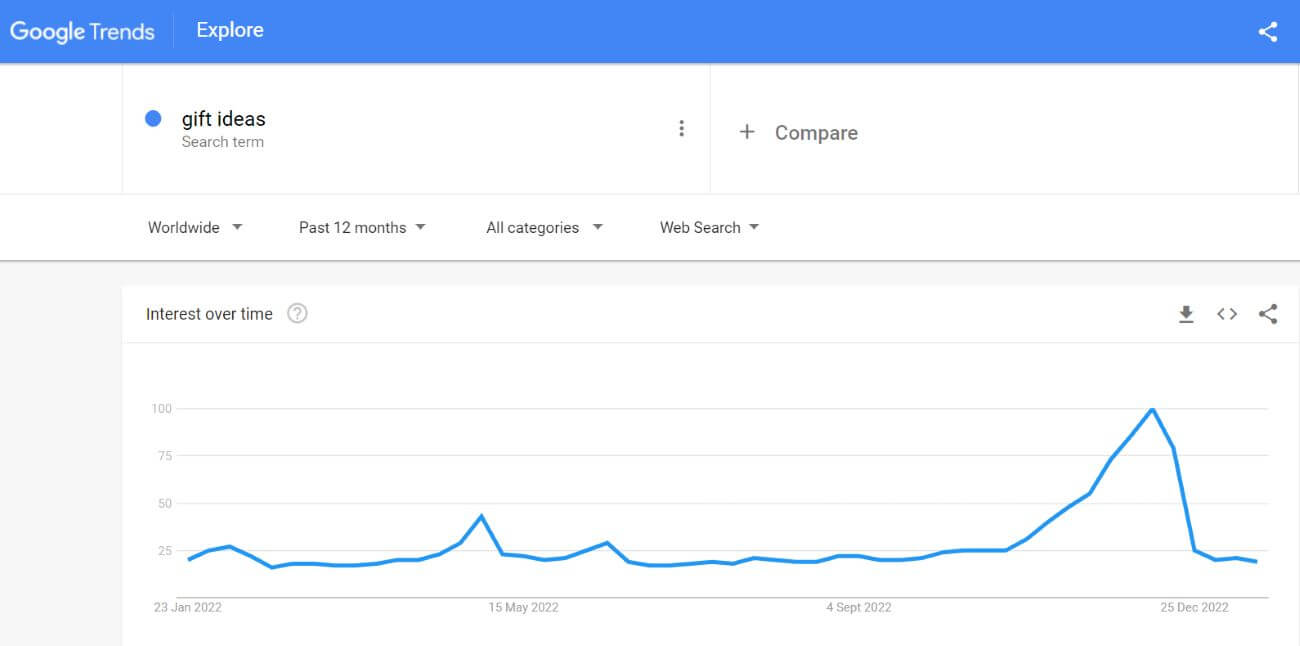Click the 25 Dec 2022 axis label
The height and width of the screenshot is (646, 1300).
1194,607
